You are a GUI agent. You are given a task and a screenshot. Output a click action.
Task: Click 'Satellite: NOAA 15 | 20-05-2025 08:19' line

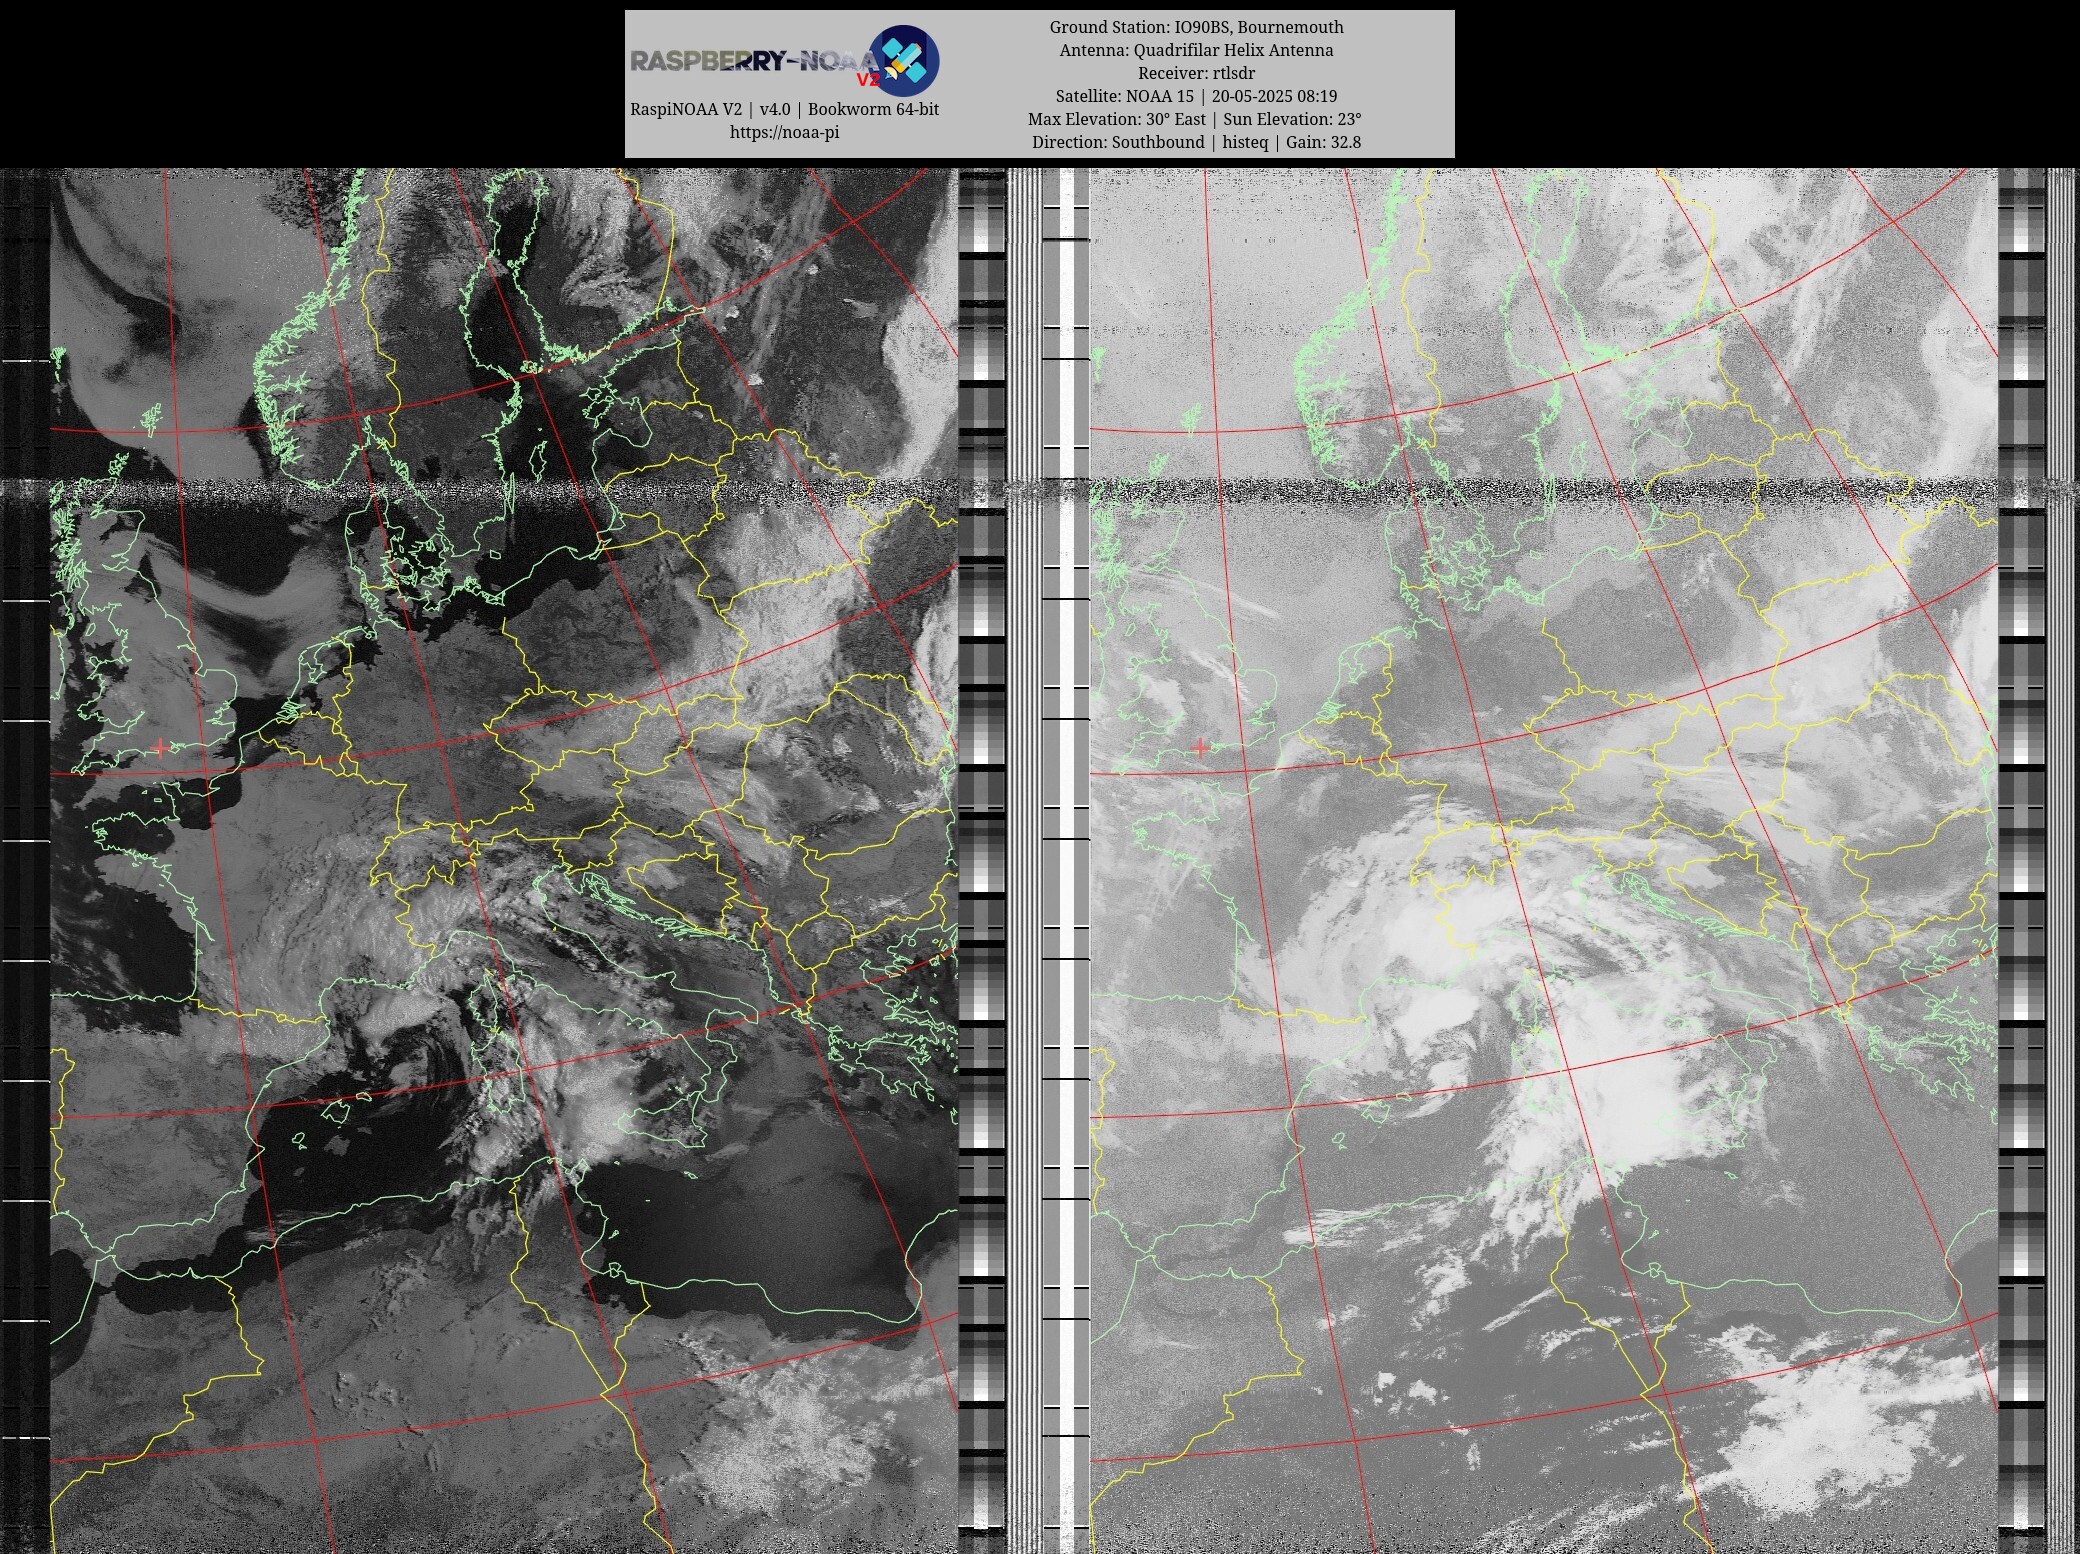(x=1196, y=96)
